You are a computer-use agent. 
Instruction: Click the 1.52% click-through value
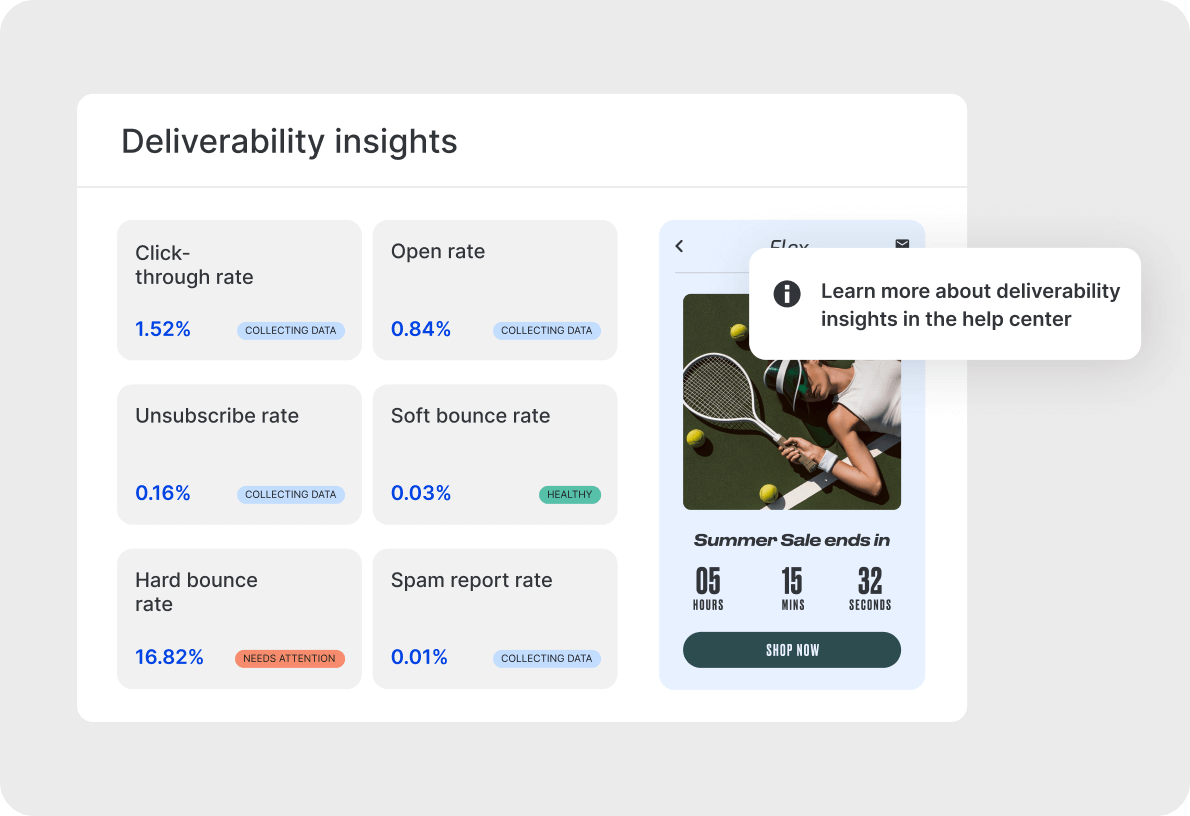(162, 329)
